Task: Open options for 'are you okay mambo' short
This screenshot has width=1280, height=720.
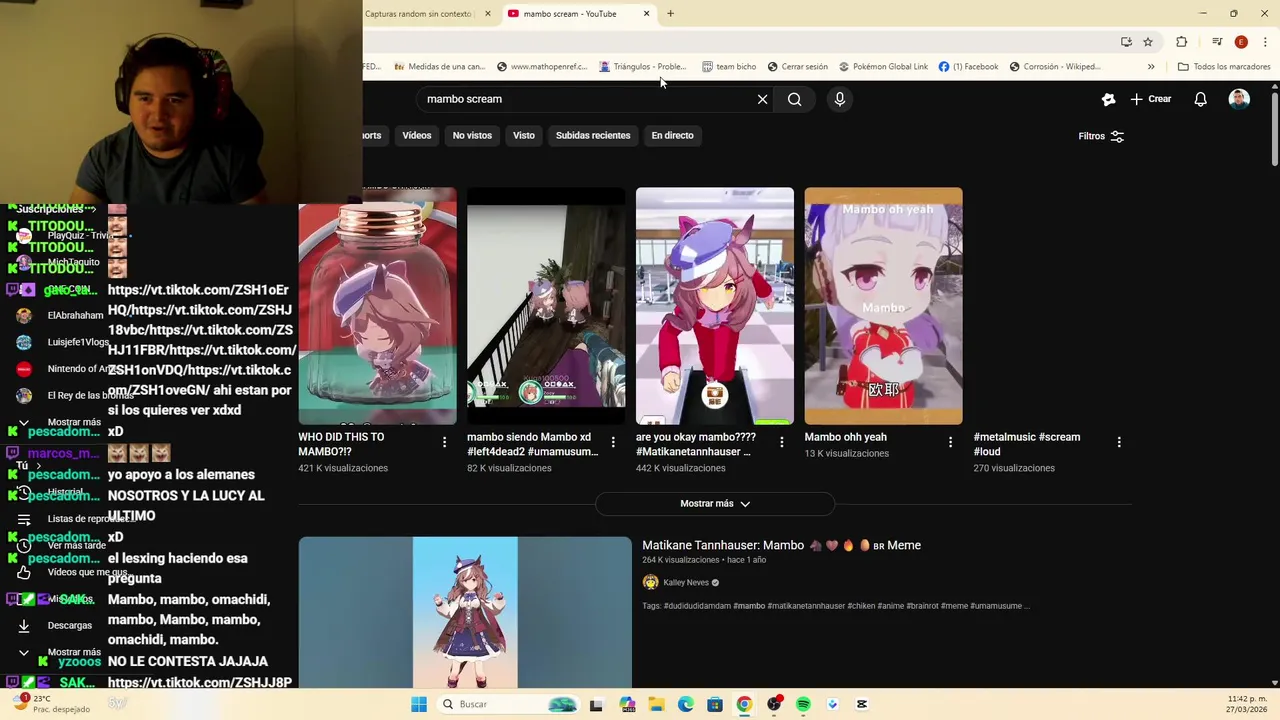Action: click(x=782, y=442)
